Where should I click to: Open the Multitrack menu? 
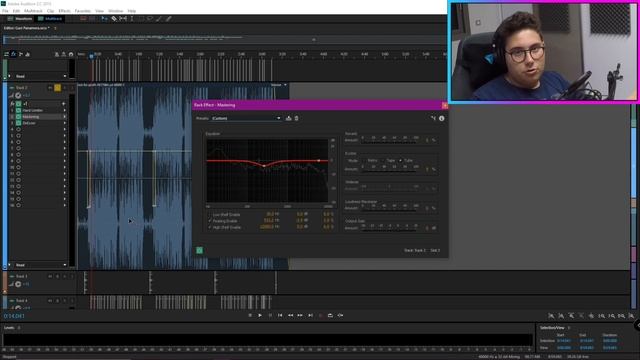pyautogui.click(x=33, y=11)
